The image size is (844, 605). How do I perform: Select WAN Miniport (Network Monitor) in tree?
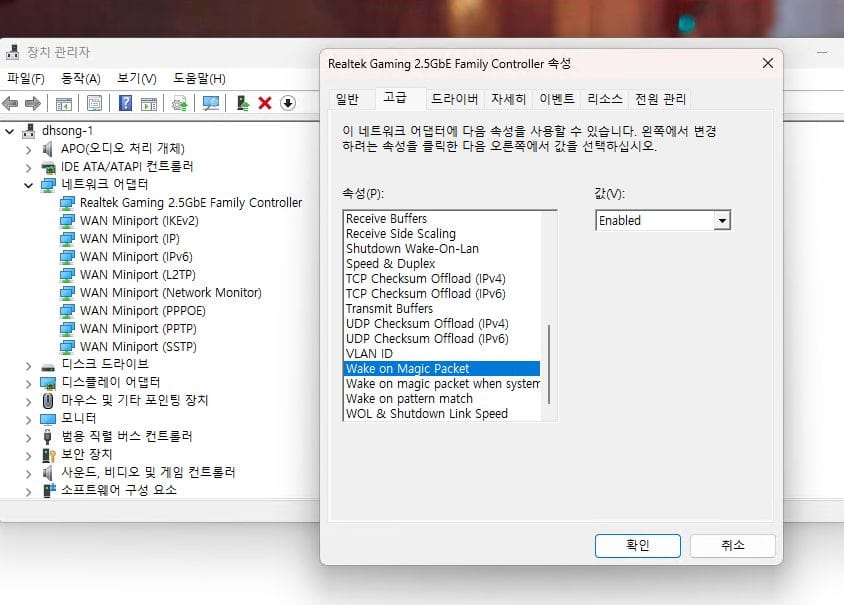tap(171, 293)
